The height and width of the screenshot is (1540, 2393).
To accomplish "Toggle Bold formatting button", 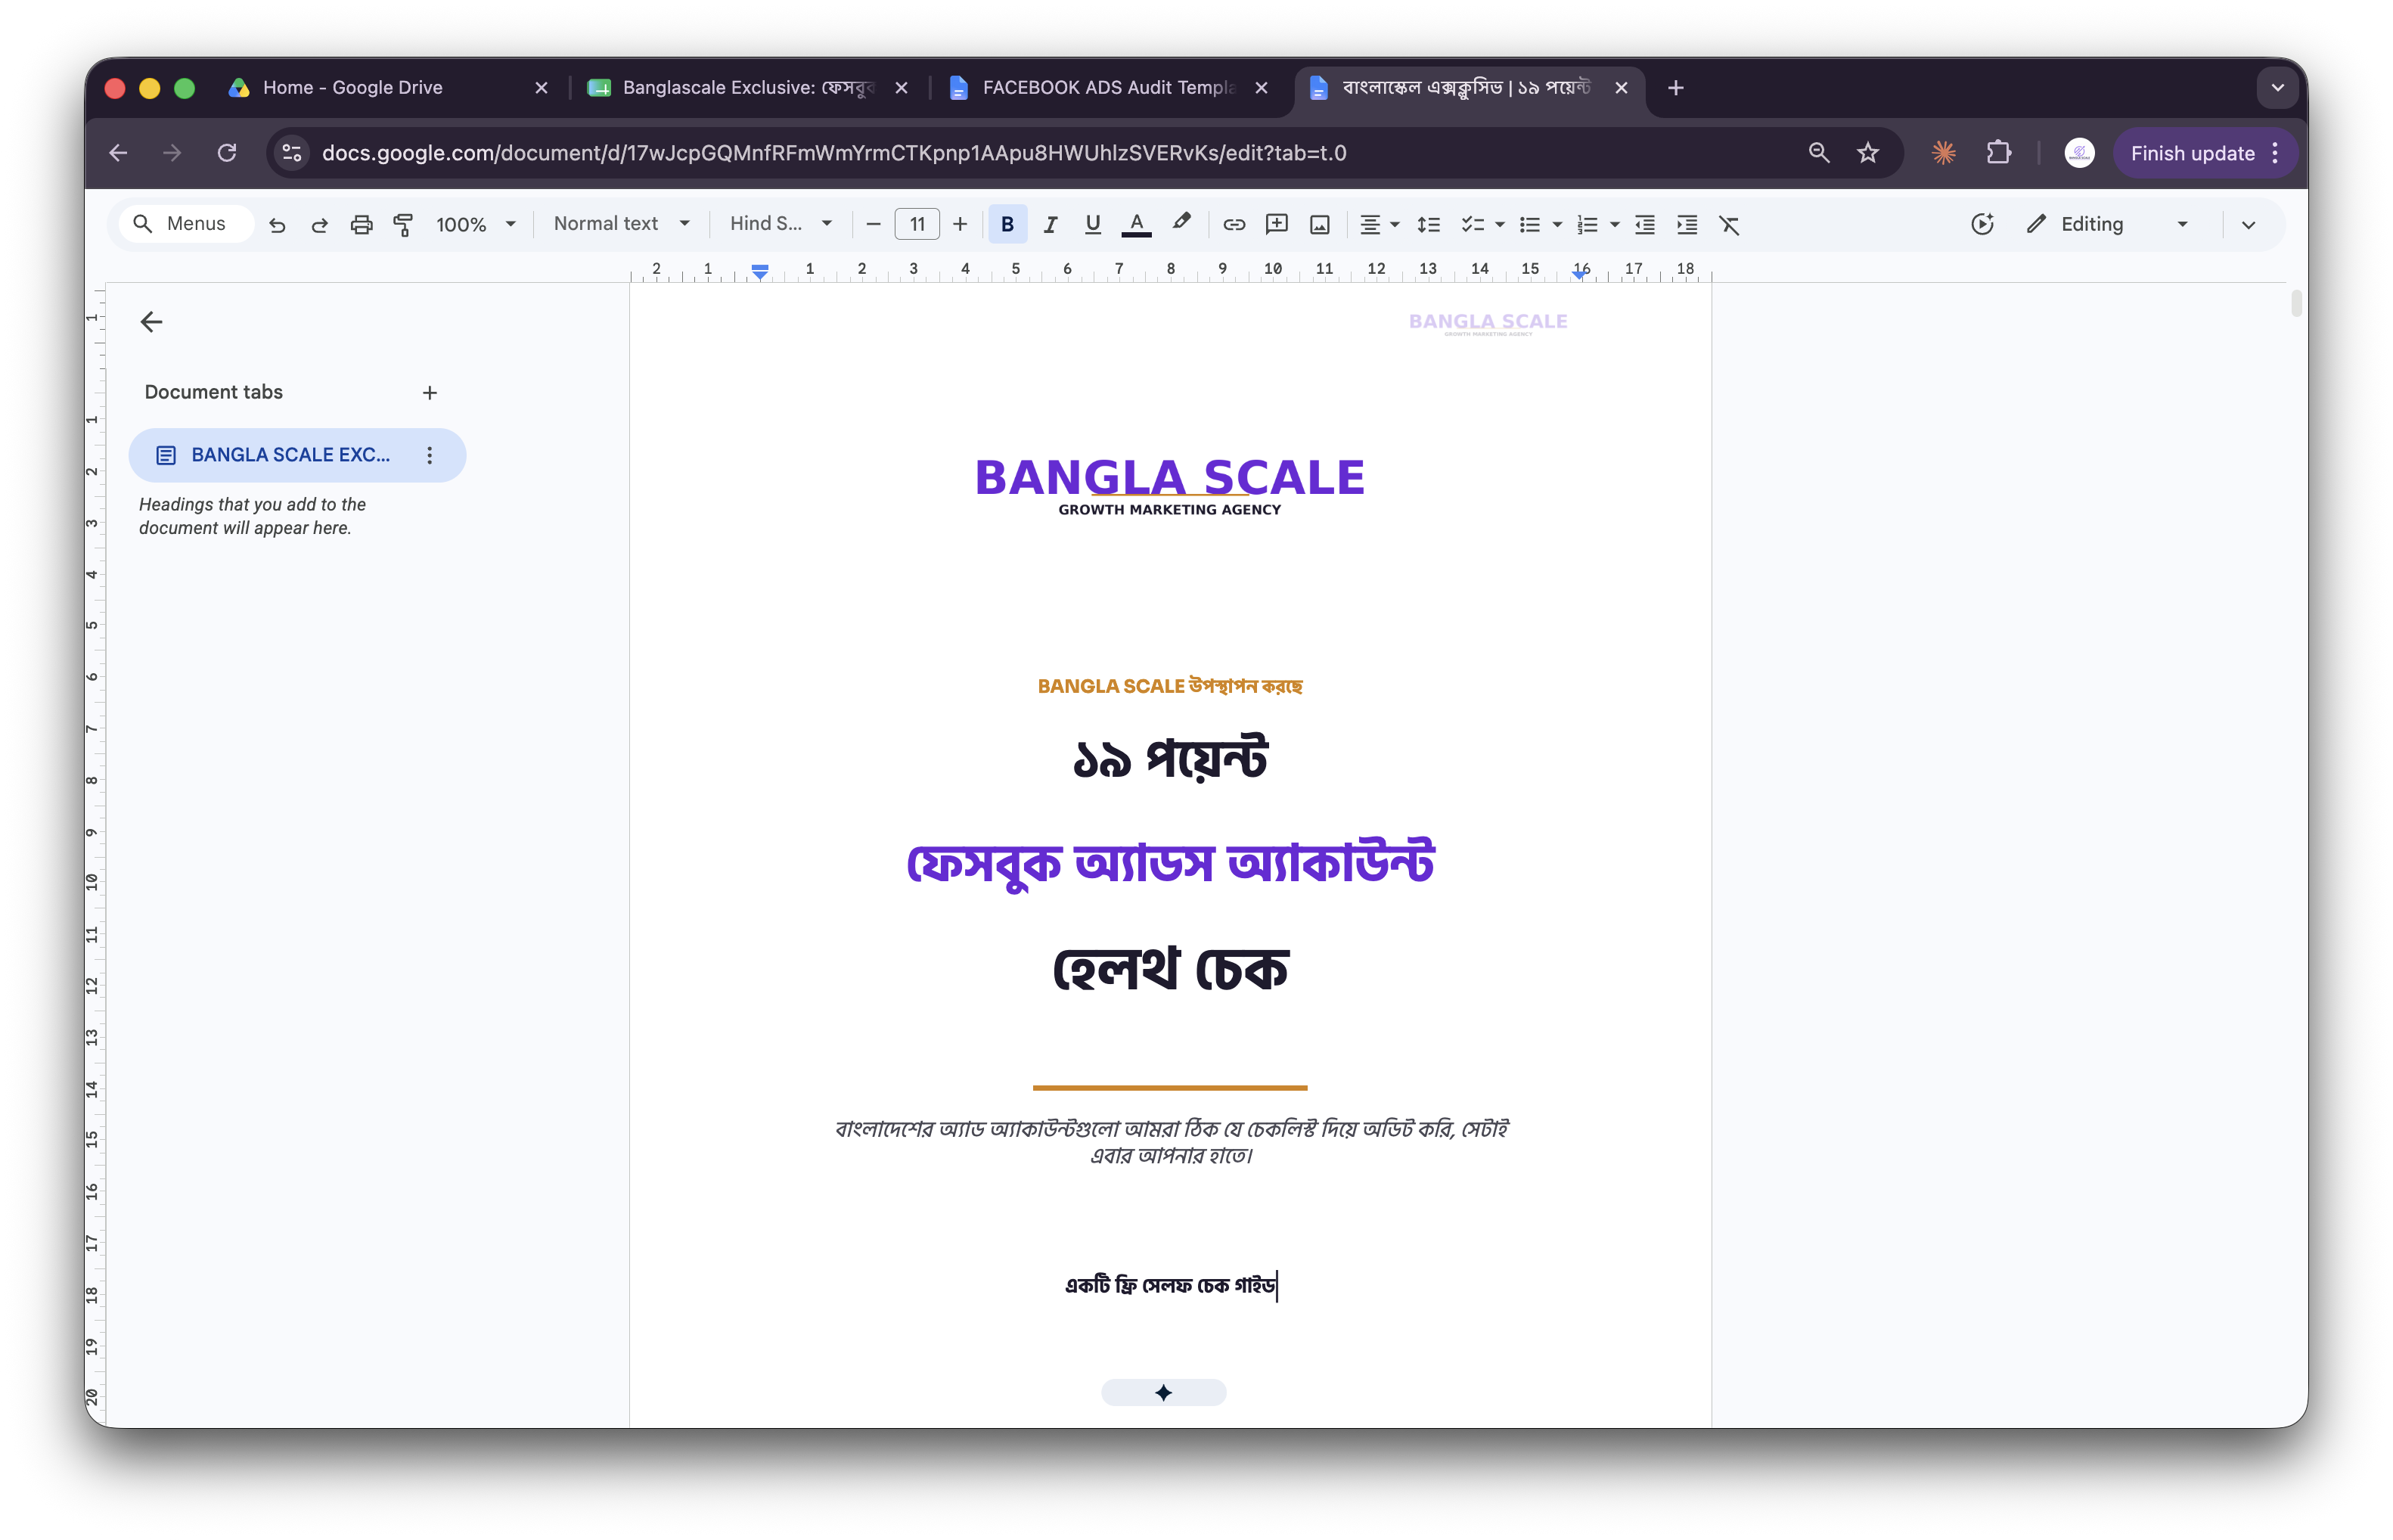I will [x=1007, y=224].
